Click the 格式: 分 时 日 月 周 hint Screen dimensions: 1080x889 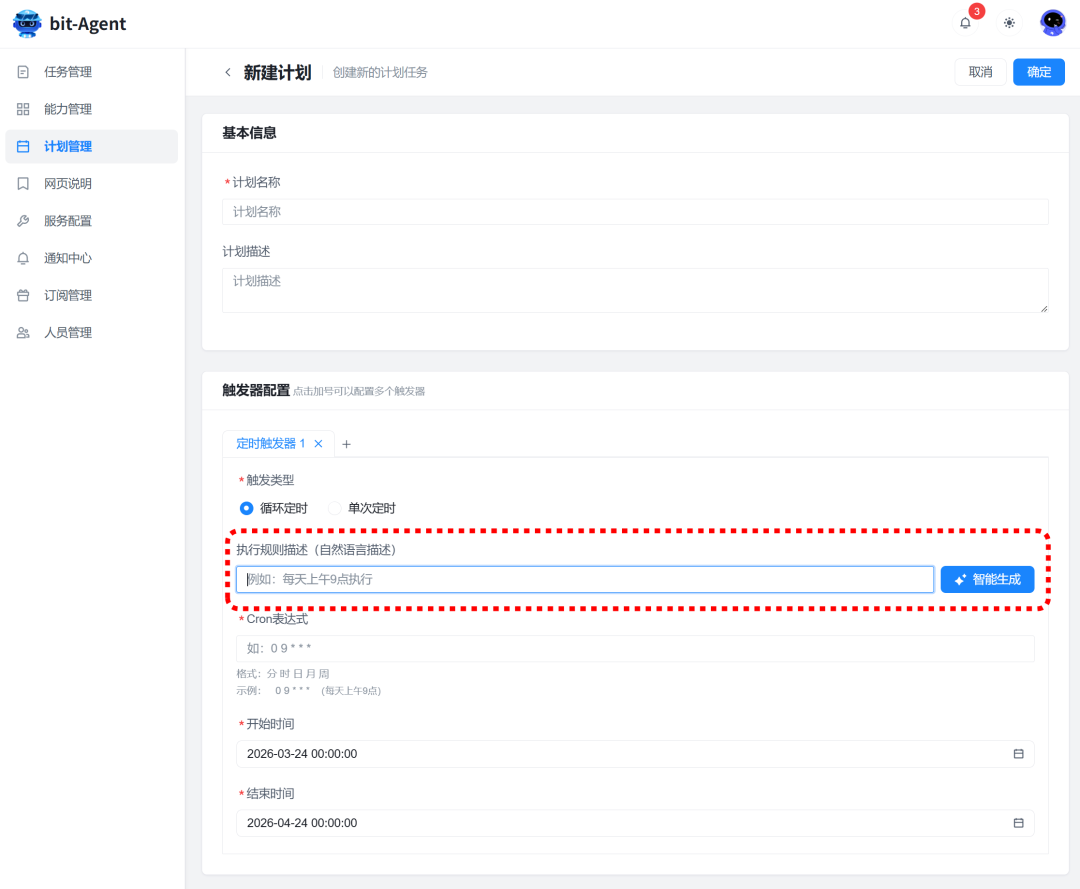(283, 673)
